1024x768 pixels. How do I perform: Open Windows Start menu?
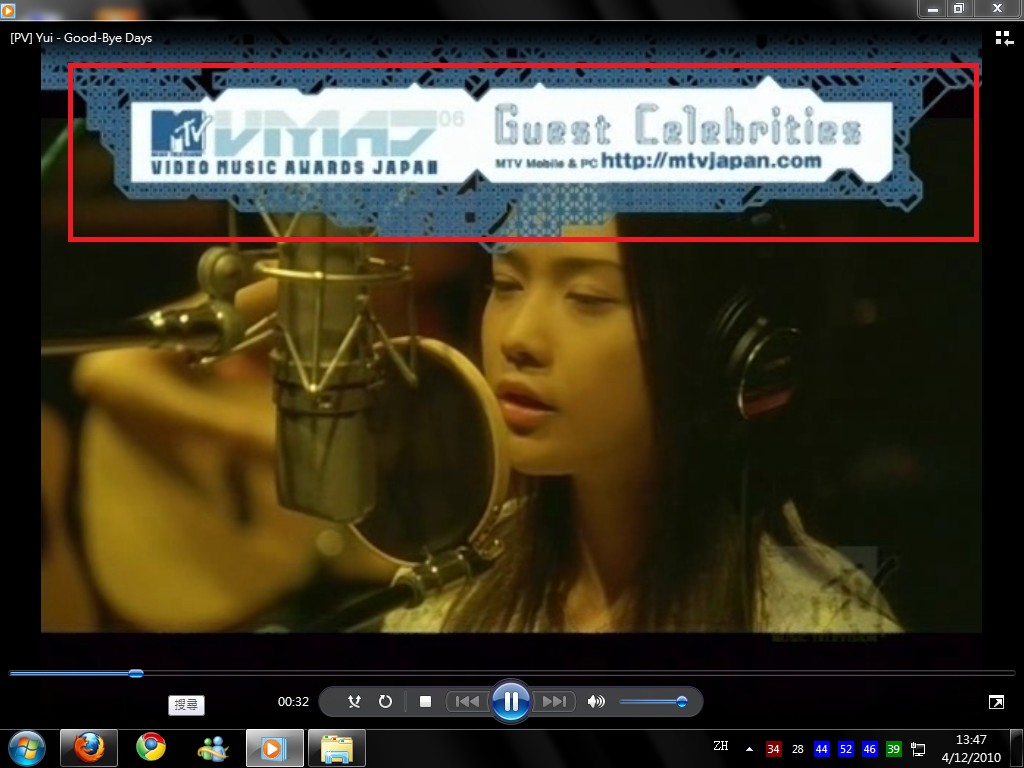[x=27, y=748]
